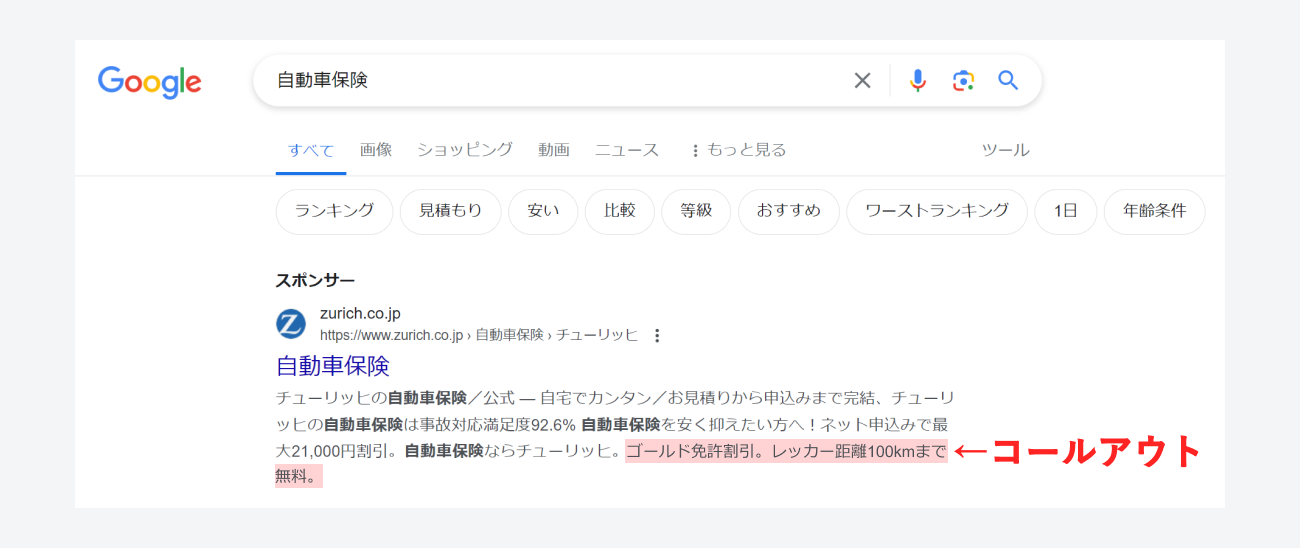Select the 等級 filter chip
Viewport: 1300px width, 548px height.
coord(696,212)
